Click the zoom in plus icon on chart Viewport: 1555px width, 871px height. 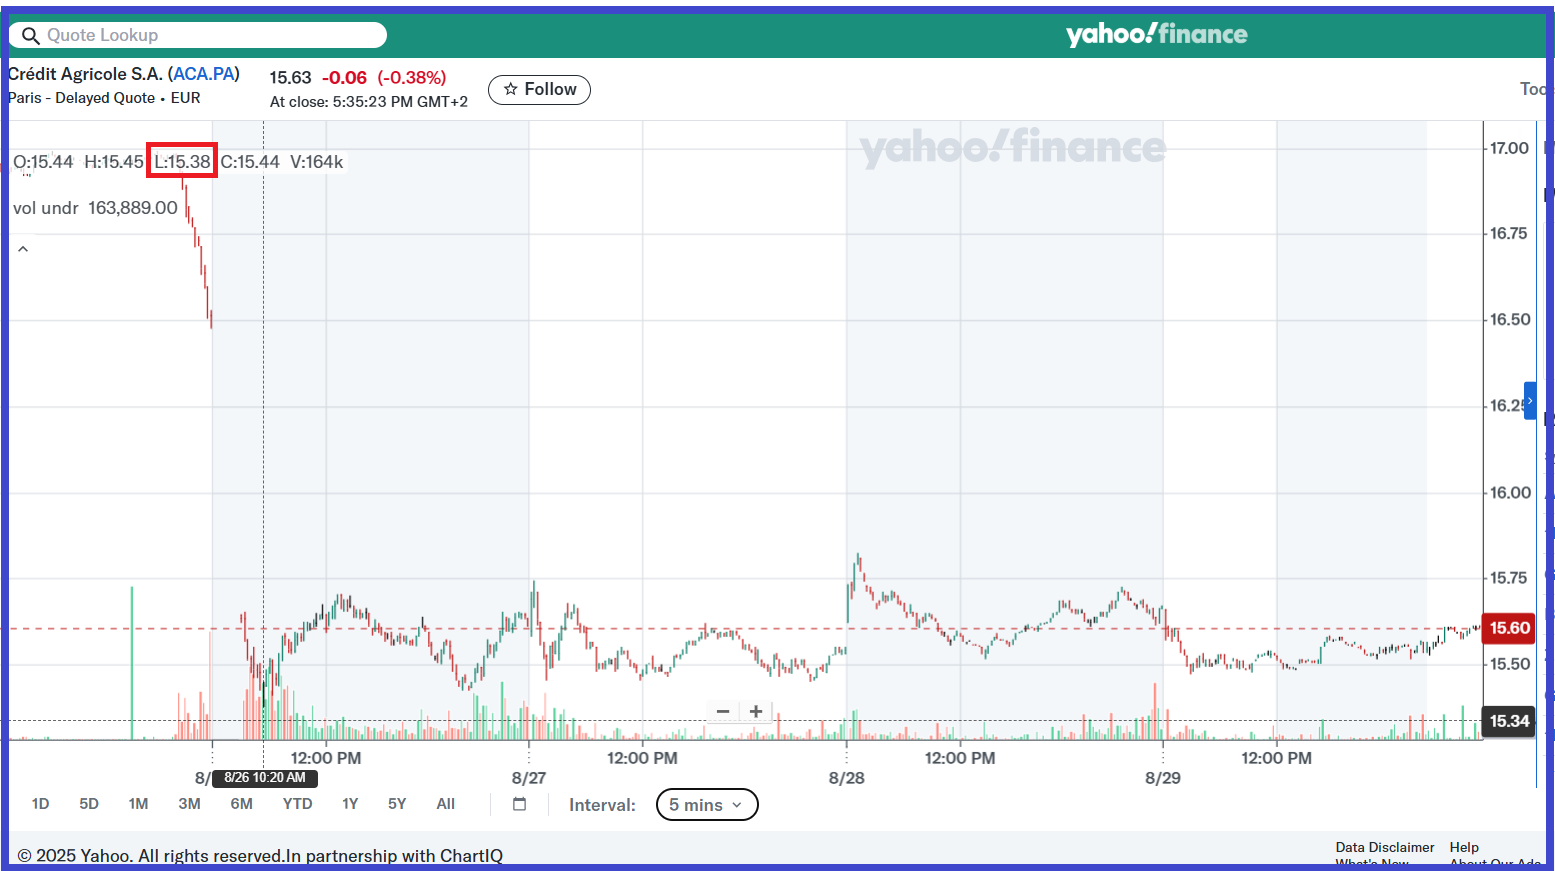point(756,711)
